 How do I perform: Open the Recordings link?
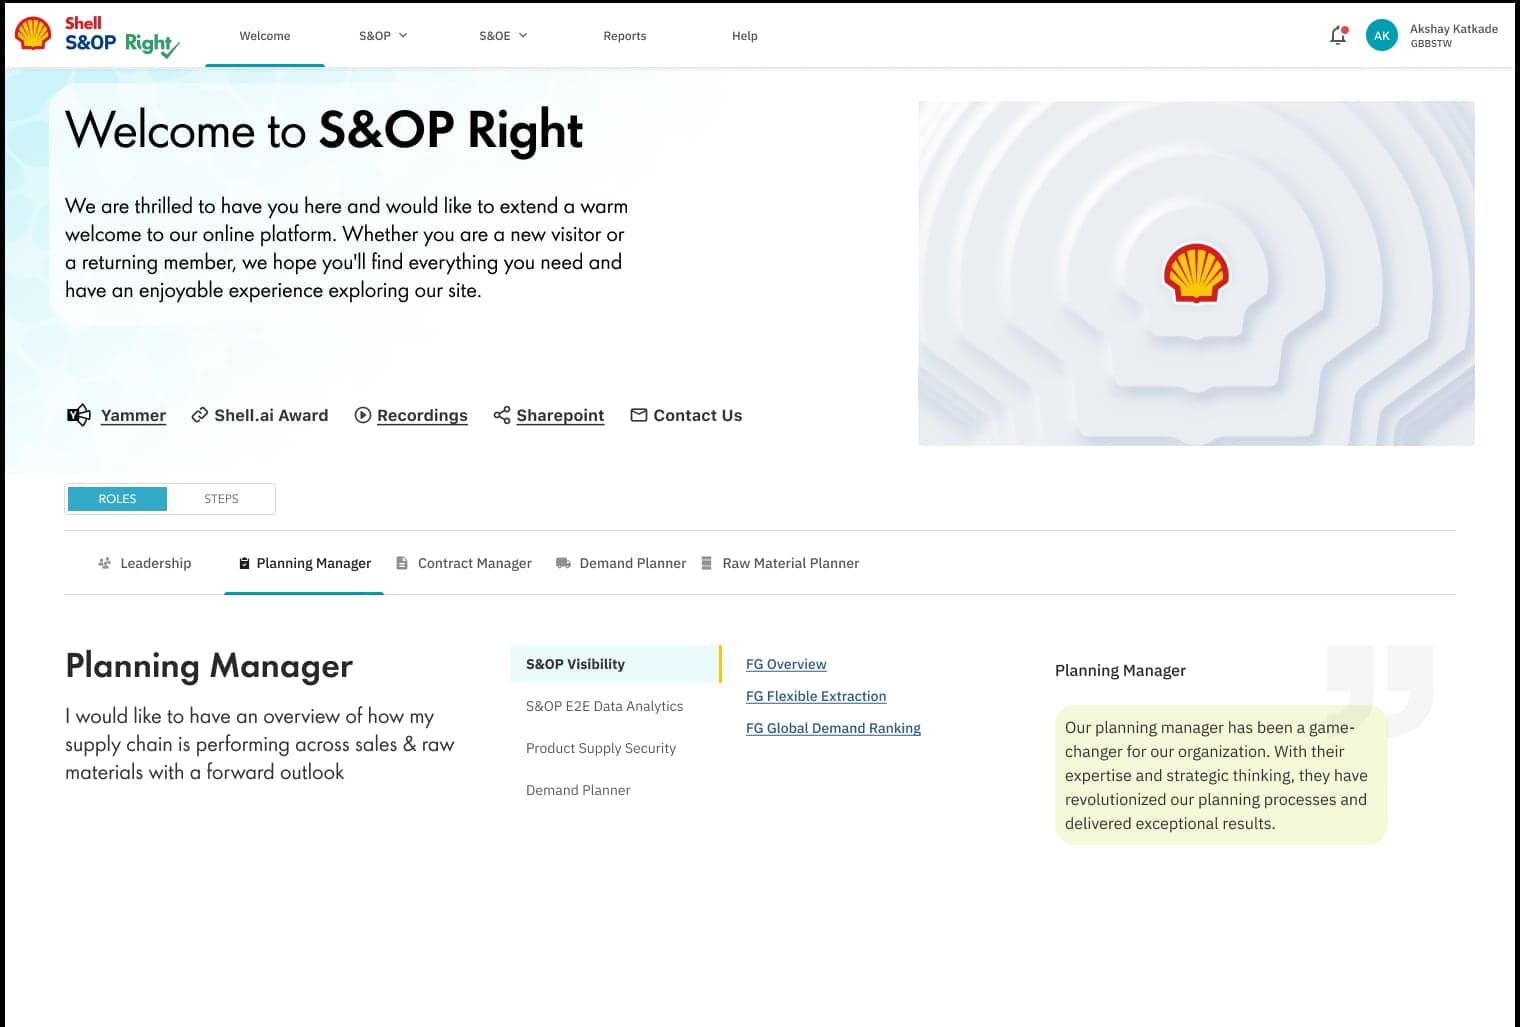[422, 415]
